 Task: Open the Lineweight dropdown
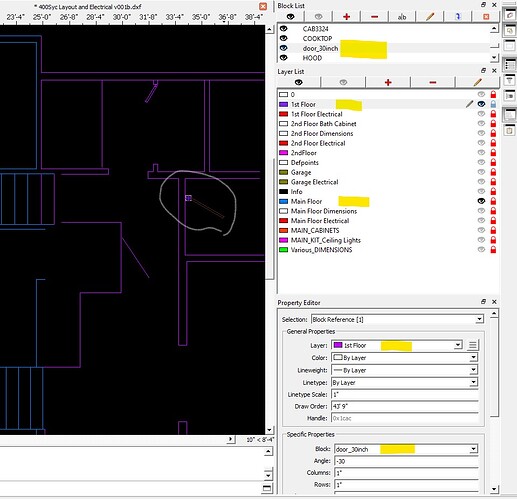tap(405, 370)
